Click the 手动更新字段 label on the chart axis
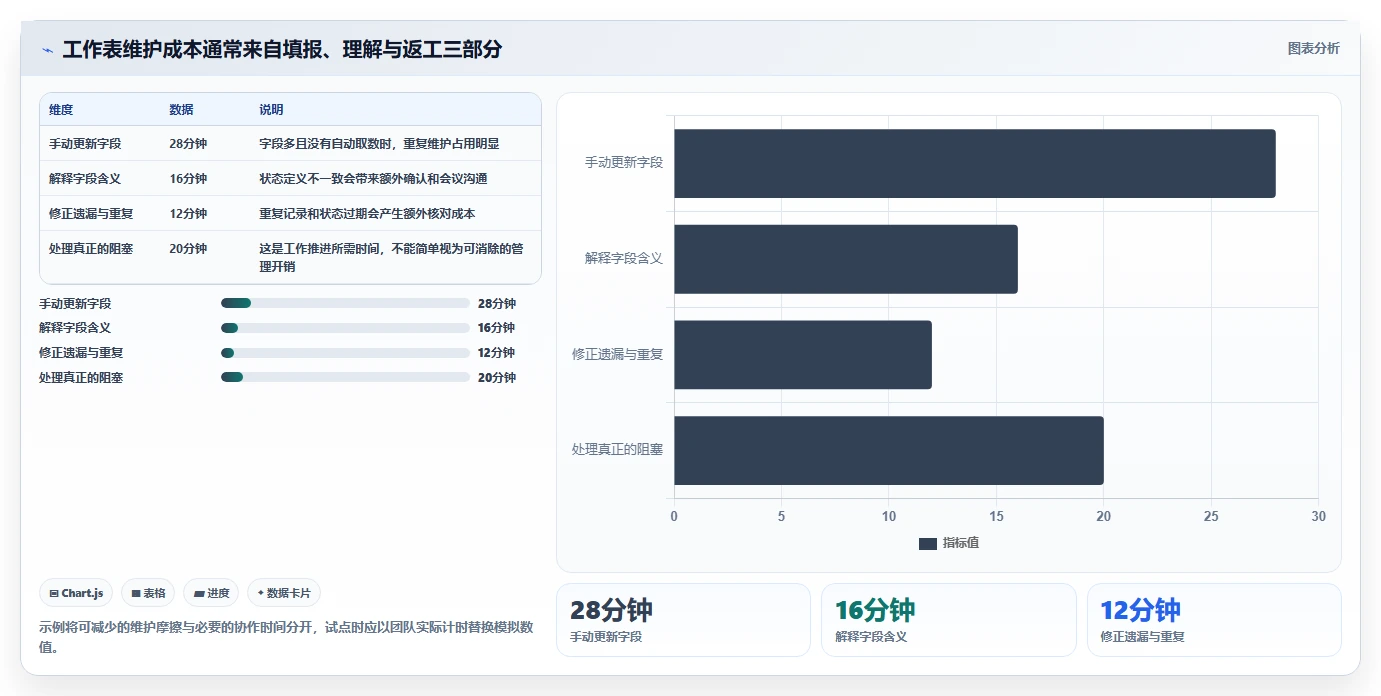Screen dimensions: 1381x696 coord(624,162)
